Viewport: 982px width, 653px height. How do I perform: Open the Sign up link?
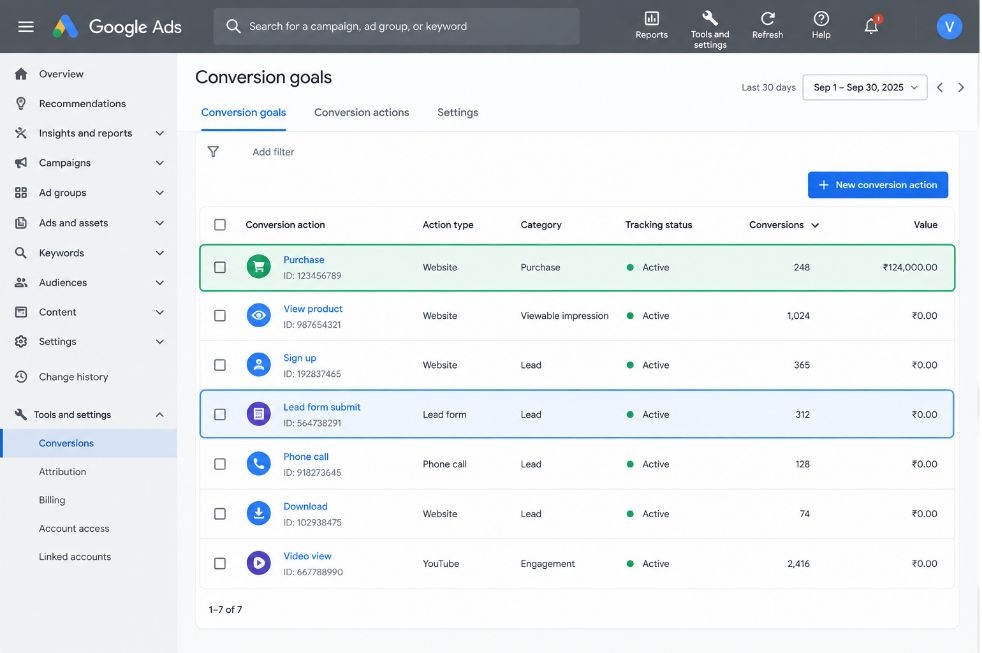click(x=299, y=357)
